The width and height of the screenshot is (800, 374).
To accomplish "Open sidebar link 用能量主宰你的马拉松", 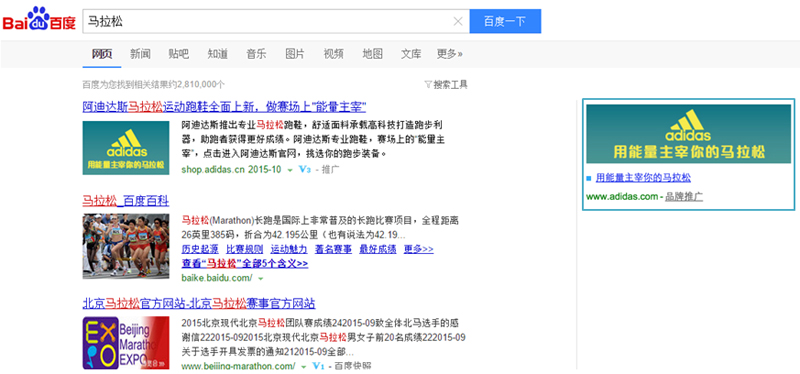I will click(x=643, y=178).
